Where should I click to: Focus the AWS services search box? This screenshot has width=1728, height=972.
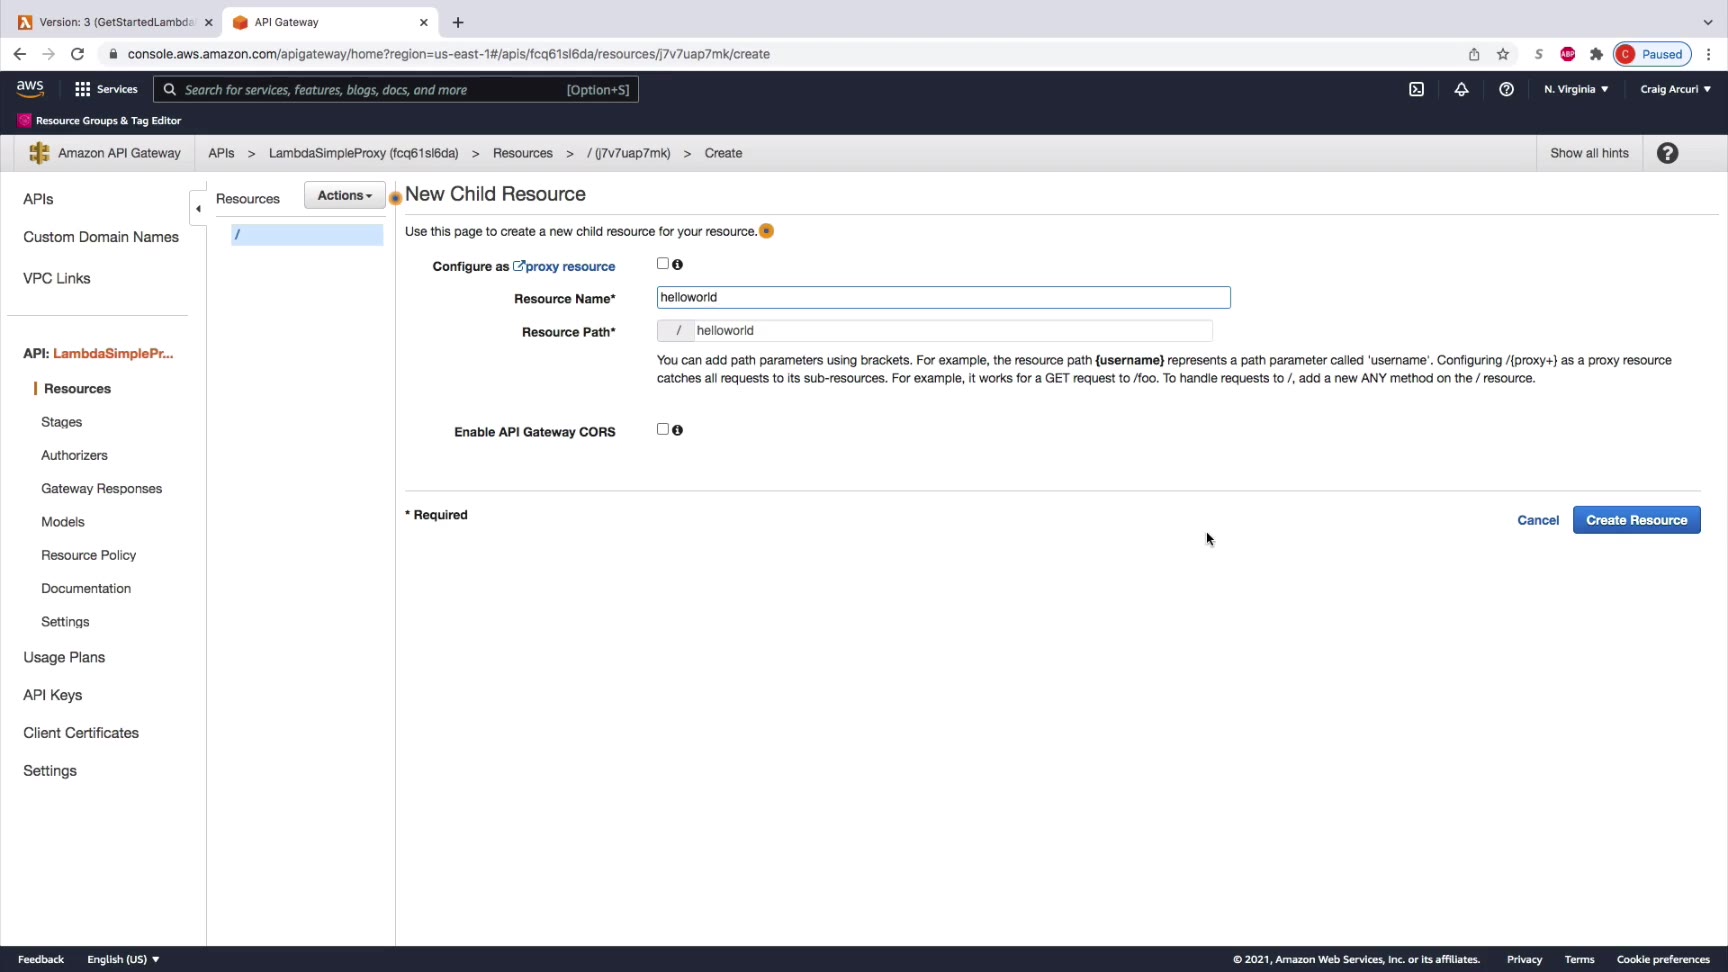396,89
